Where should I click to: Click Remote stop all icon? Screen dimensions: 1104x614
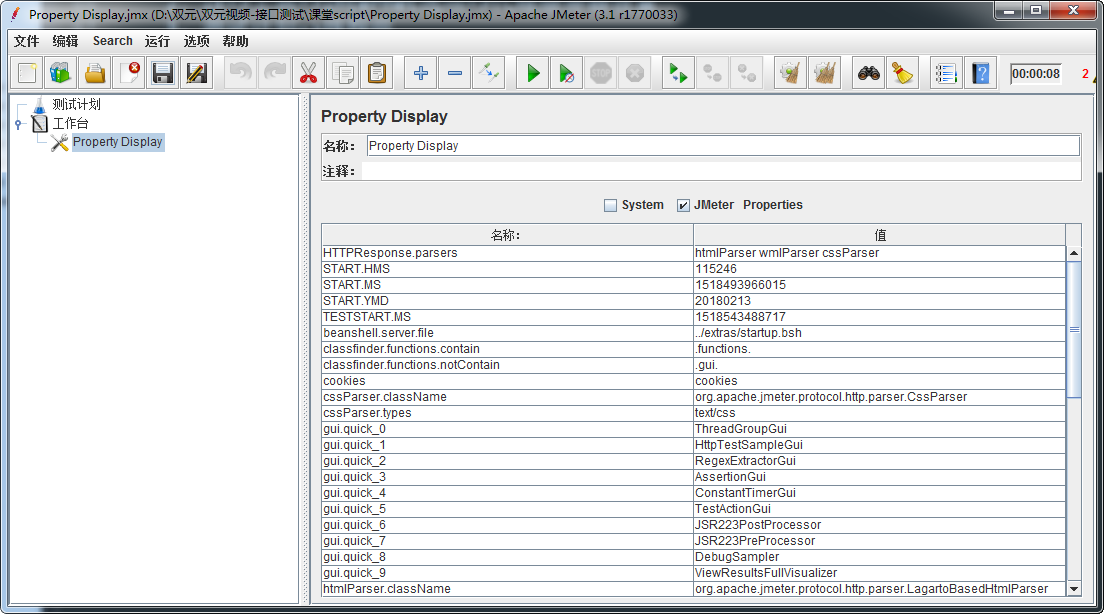pyautogui.click(x=713, y=73)
